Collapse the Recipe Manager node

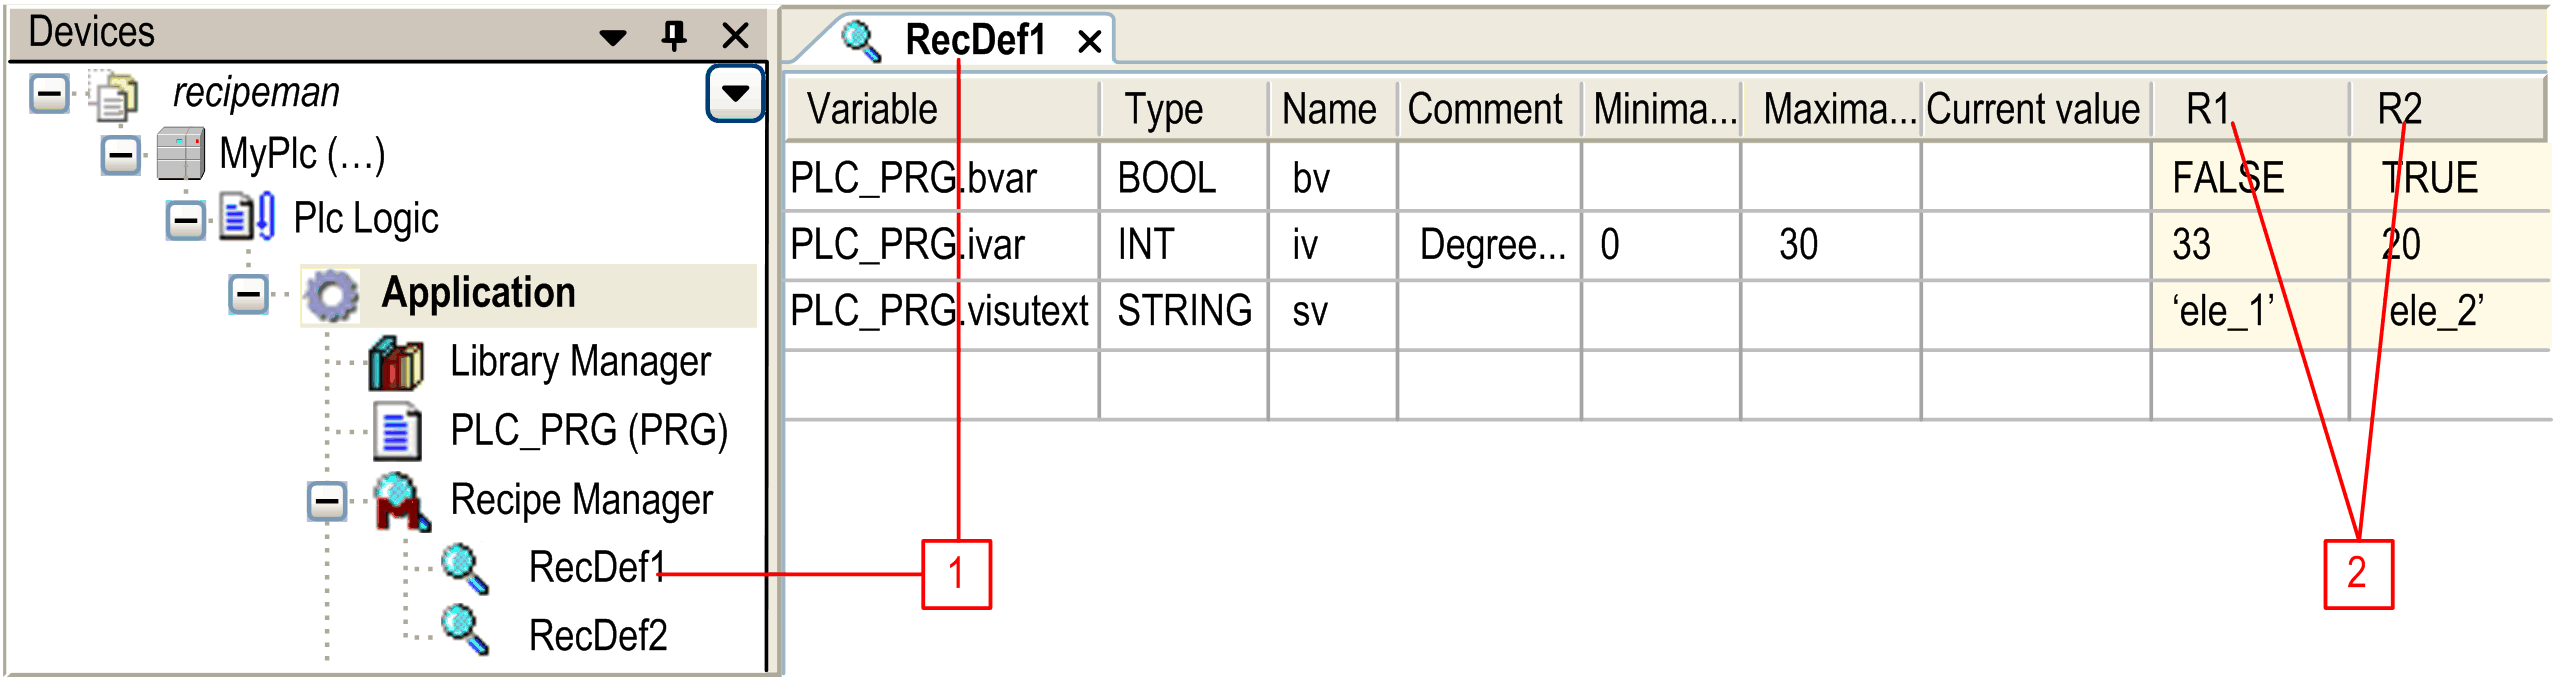326,501
